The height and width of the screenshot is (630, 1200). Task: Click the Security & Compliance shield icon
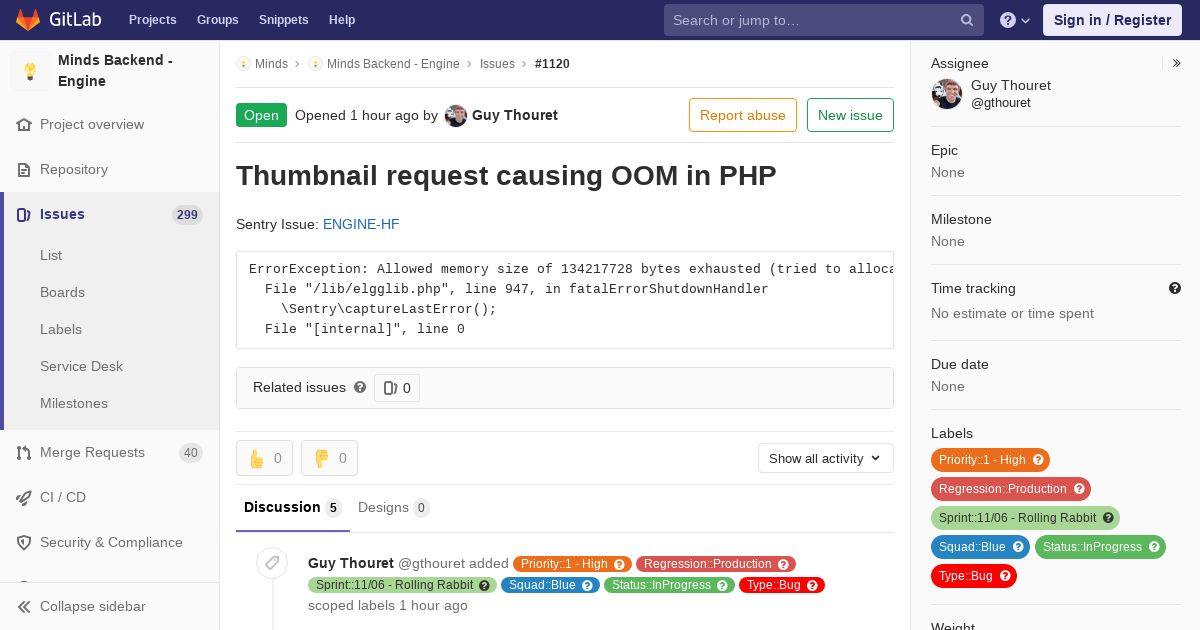pyautogui.click(x=24, y=543)
